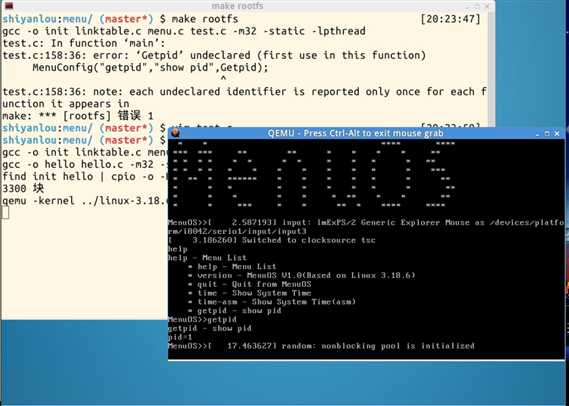Click the terminal window menu icon

(x=9, y=5)
